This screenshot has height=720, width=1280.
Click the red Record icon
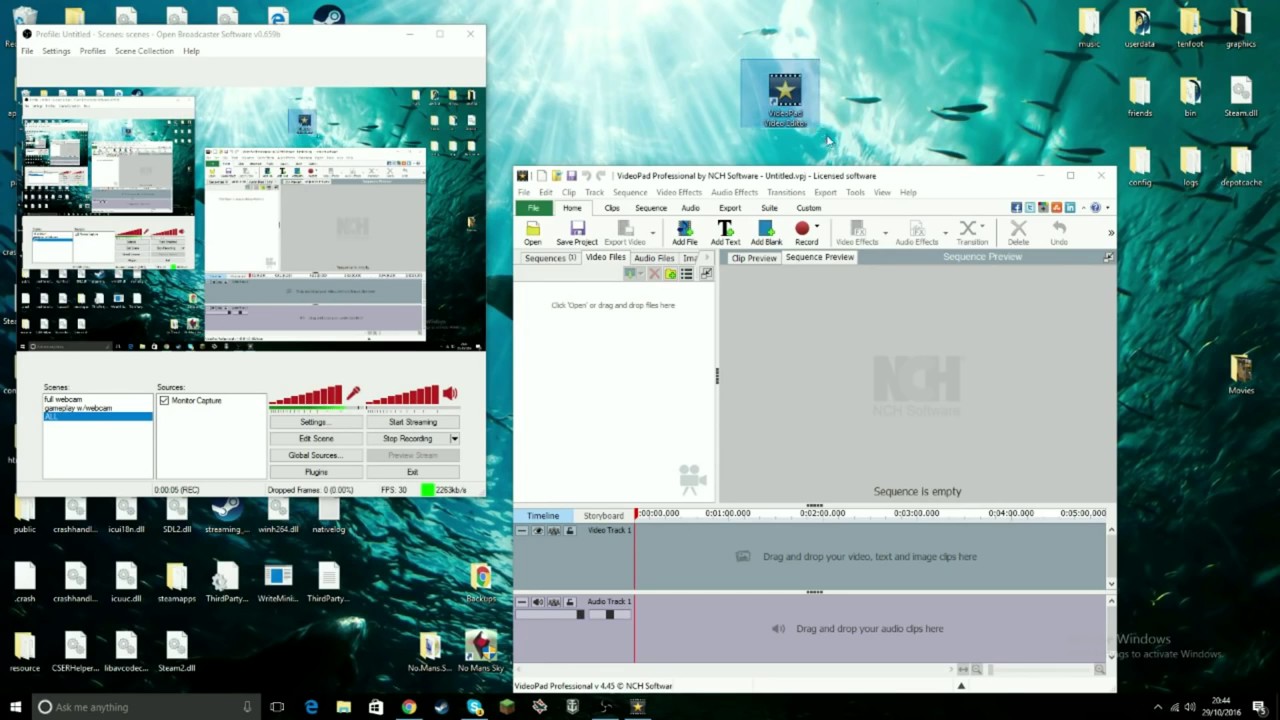tap(802, 229)
